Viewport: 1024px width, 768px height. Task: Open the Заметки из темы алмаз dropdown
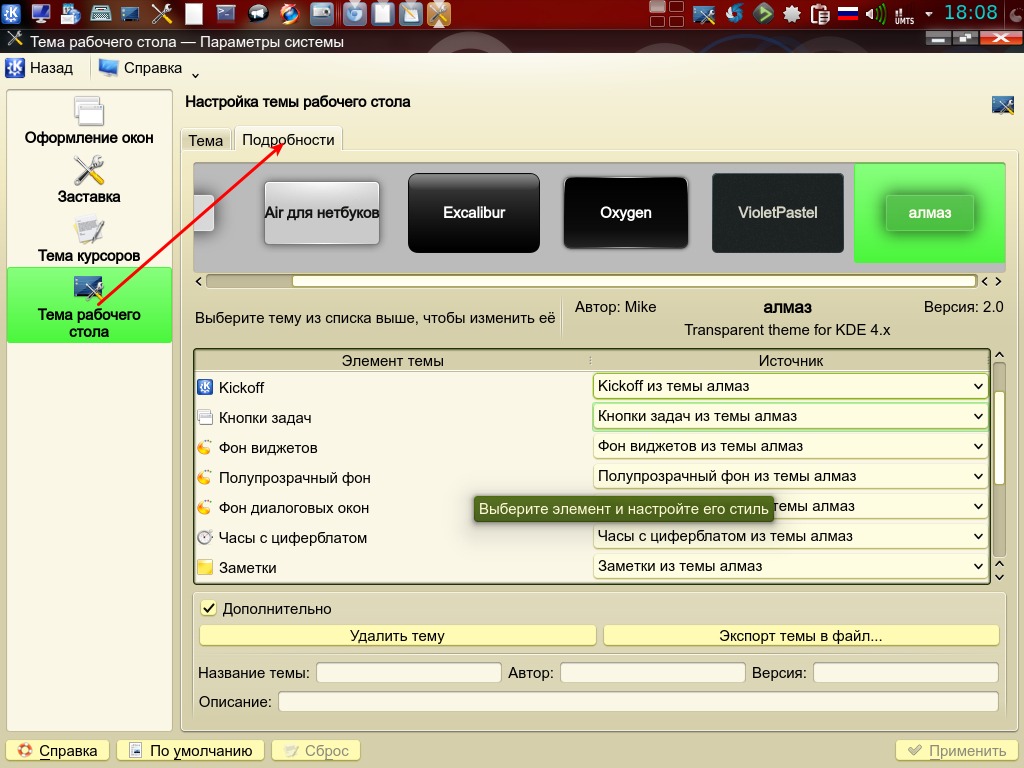pos(790,566)
